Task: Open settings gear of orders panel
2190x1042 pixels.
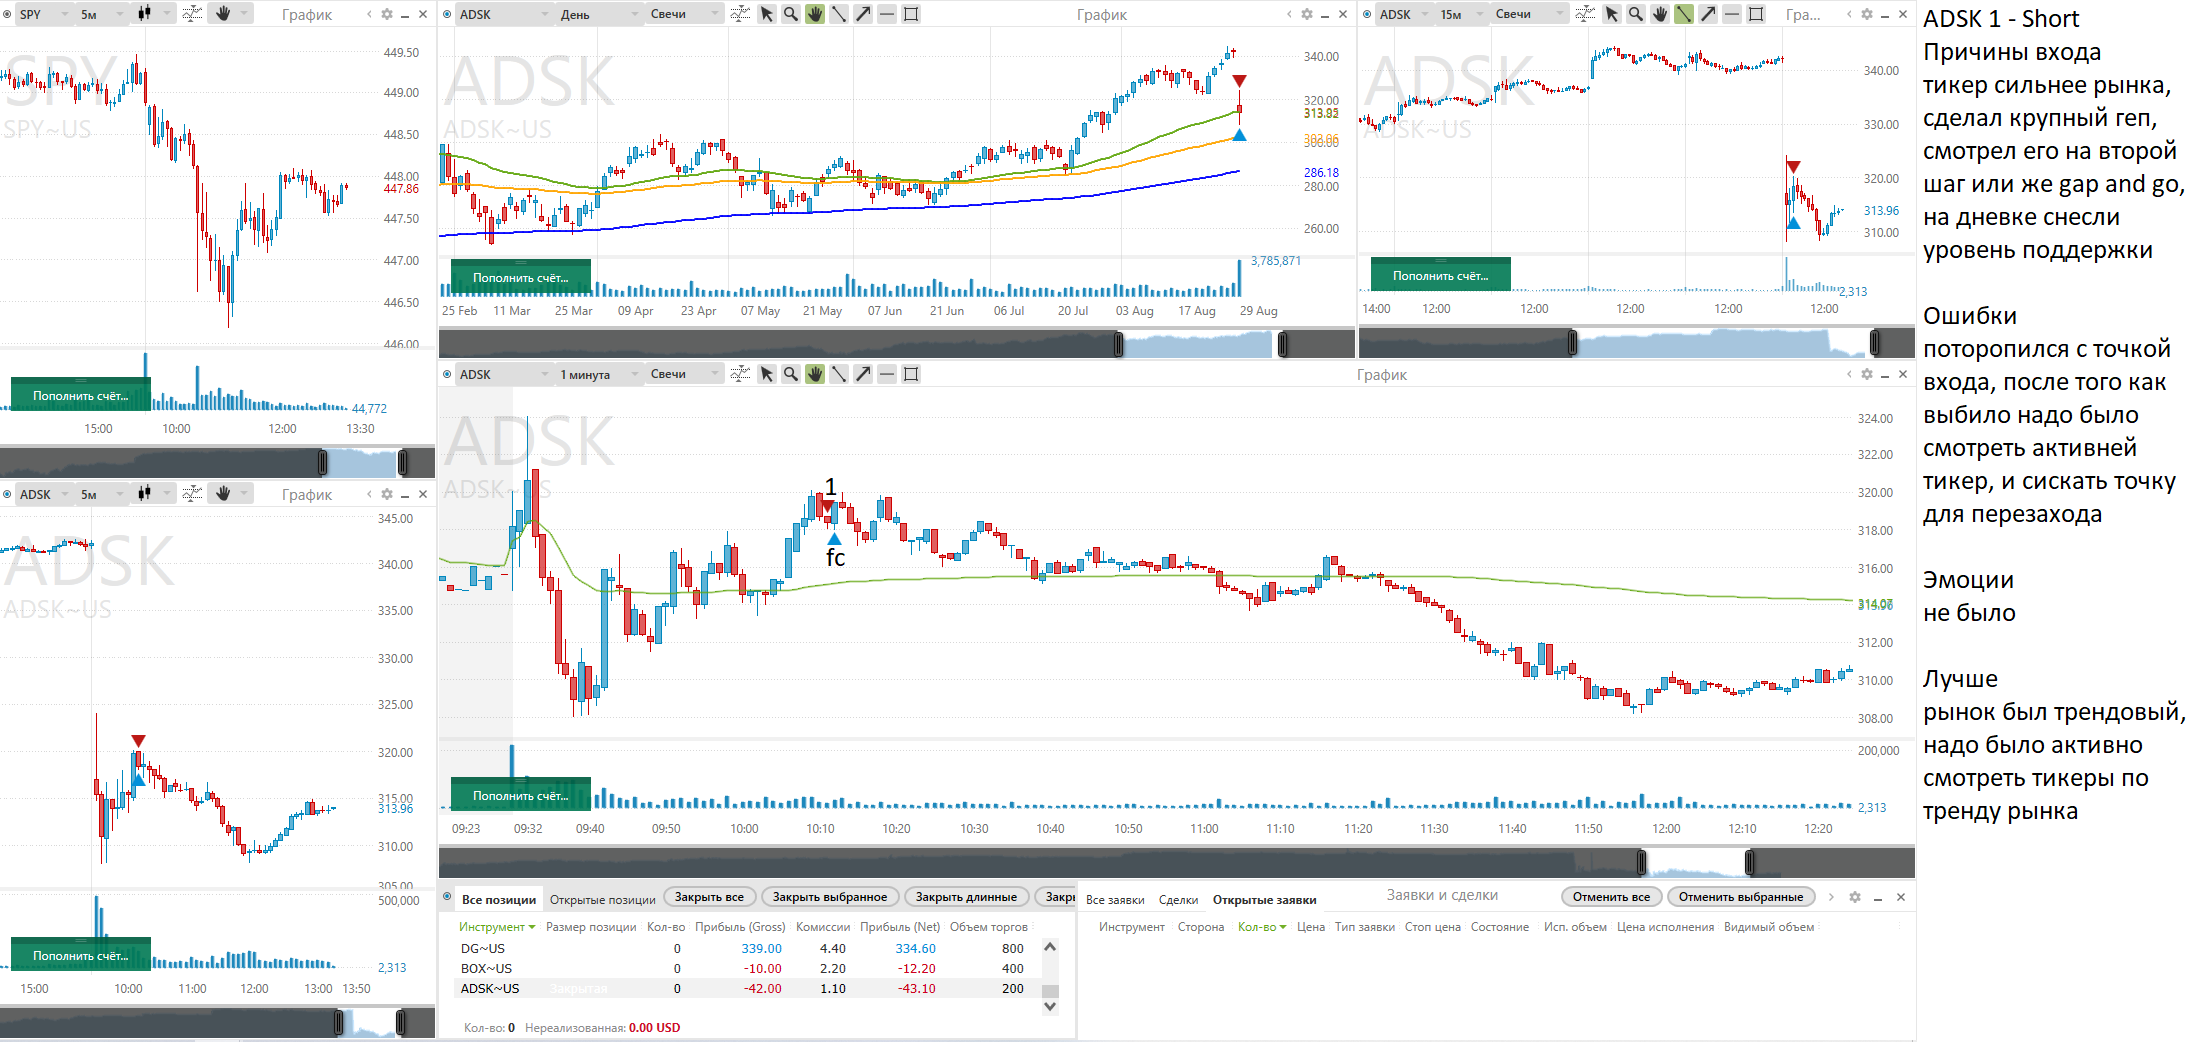Action: (1855, 897)
